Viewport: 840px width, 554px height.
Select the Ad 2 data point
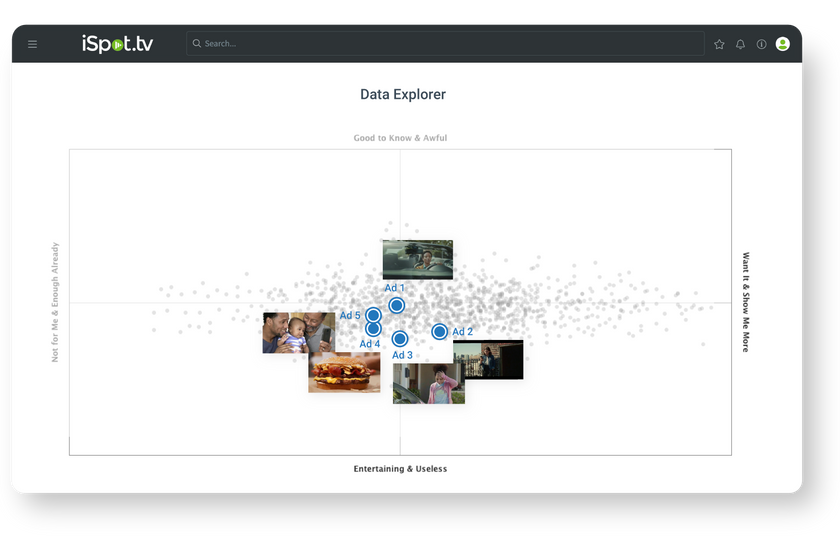pyautogui.click(x=439, y=331)
